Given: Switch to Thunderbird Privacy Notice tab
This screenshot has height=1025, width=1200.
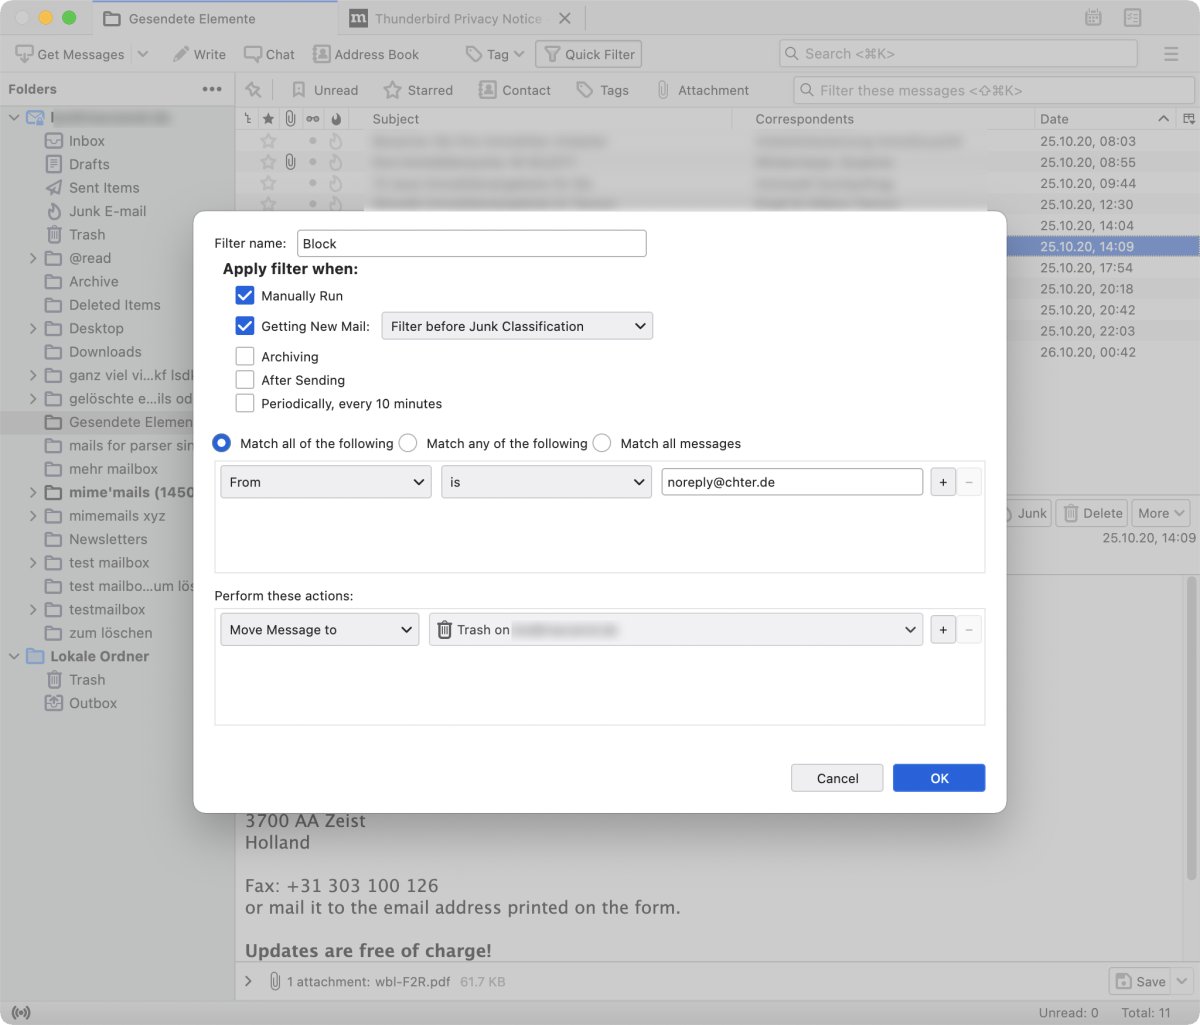Looking at the screenshot, I should [447, 18].
